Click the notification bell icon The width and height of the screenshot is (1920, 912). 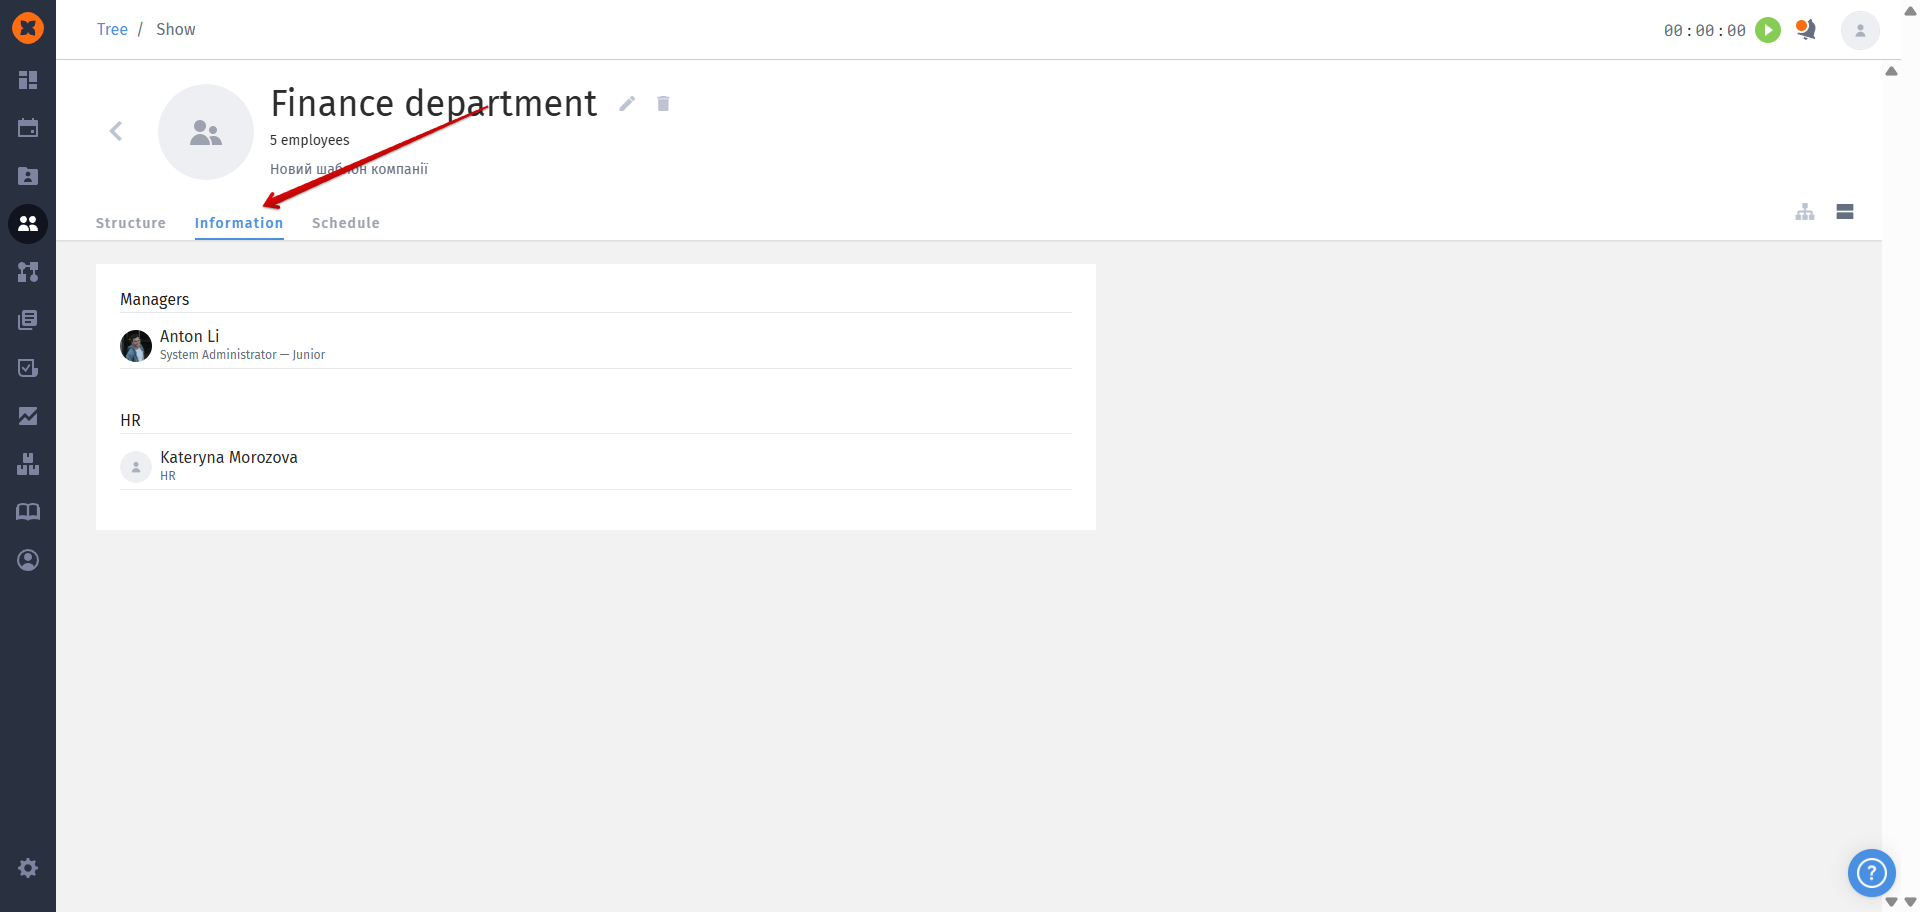tap(1806, 30)
